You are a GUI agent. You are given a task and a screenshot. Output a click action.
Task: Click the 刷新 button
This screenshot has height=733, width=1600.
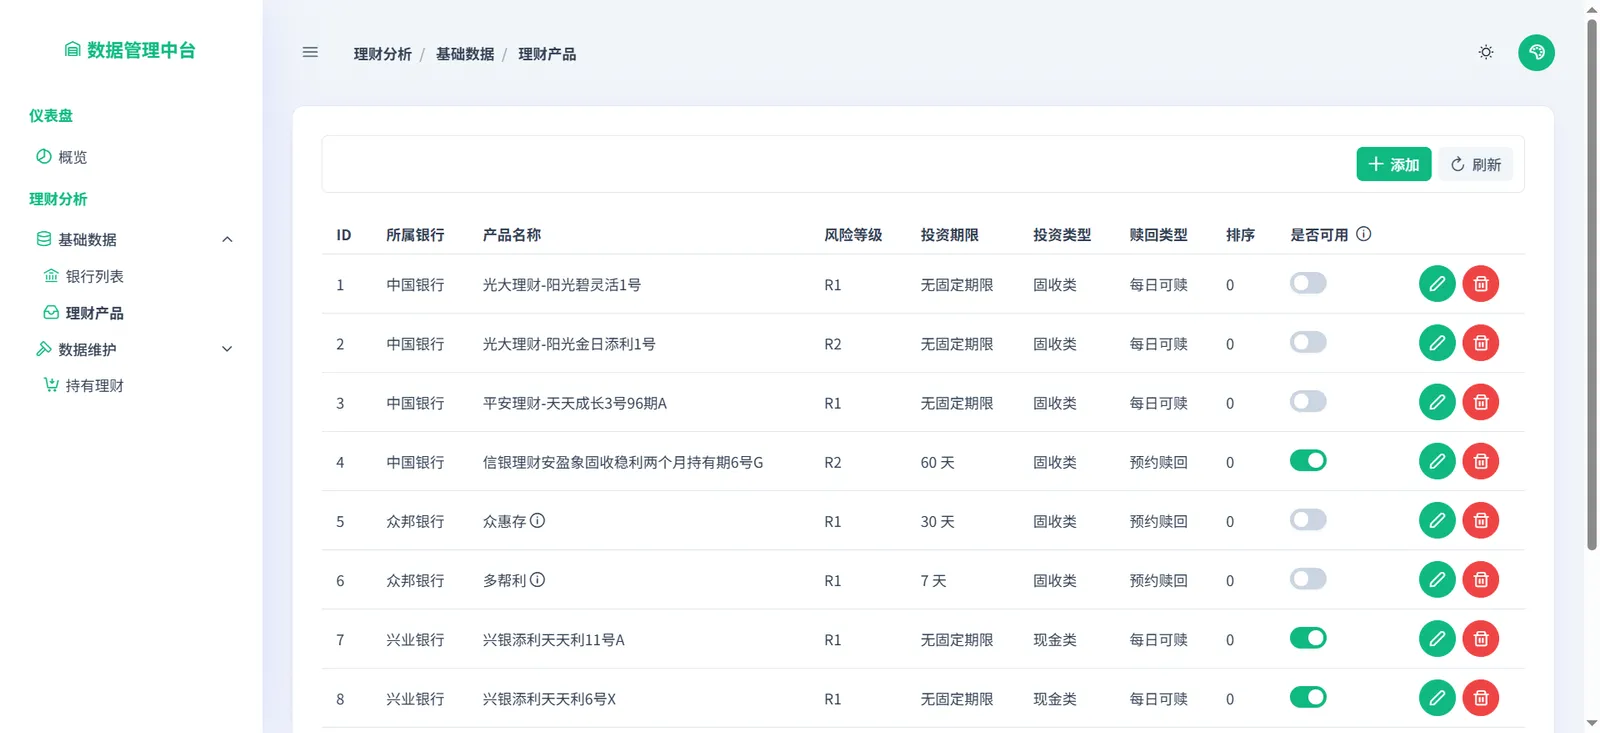click(1476, 164)
